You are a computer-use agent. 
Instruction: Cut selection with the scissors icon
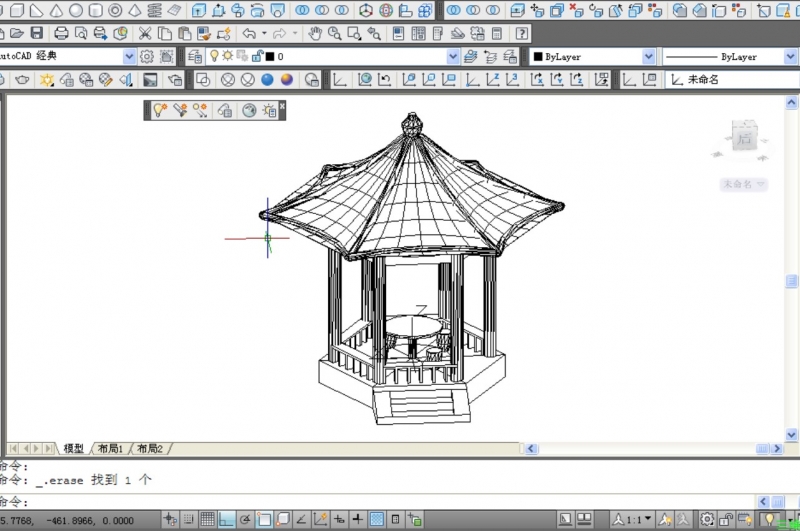click(145, 34)
